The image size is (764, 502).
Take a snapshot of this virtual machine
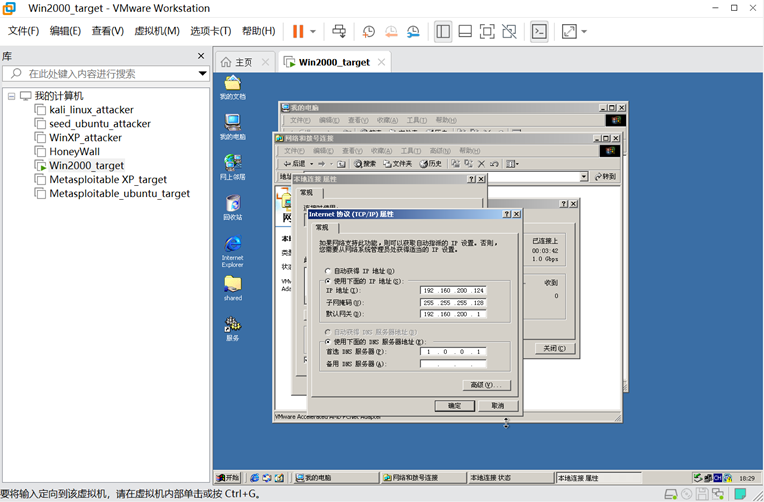point(369,32)
